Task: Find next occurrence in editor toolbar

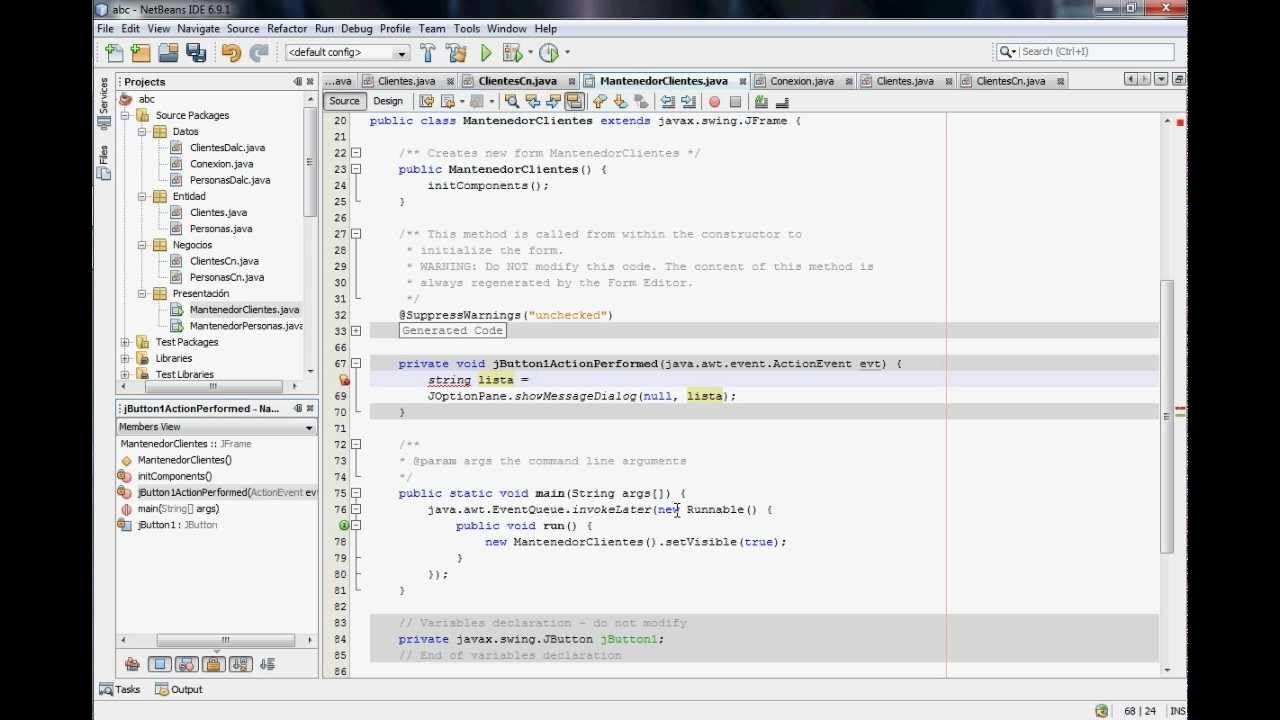Action: point(553,101)
